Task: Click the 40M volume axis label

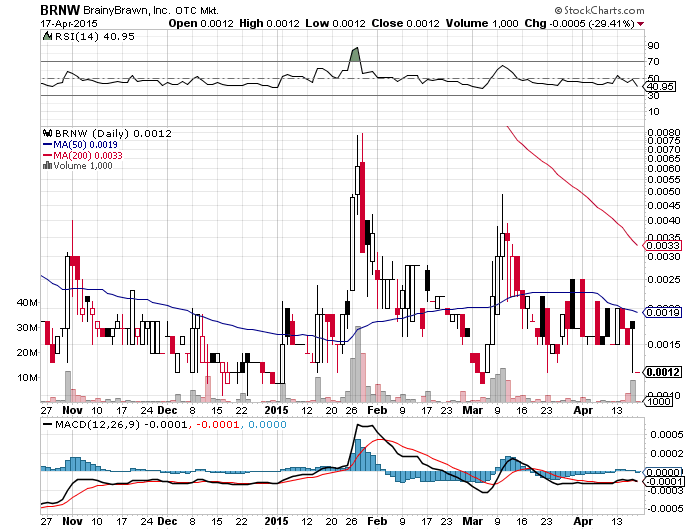Action: pos(27,302)
